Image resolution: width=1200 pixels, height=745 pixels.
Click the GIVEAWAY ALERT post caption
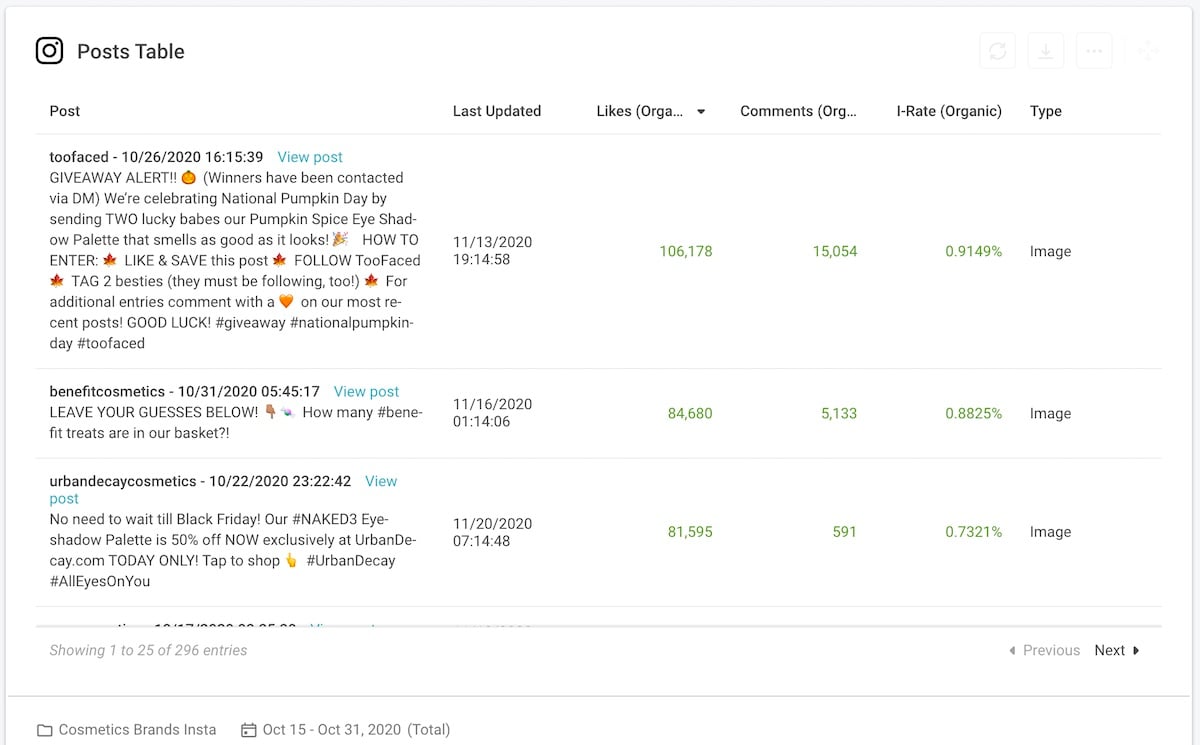[x=236, y=261]
